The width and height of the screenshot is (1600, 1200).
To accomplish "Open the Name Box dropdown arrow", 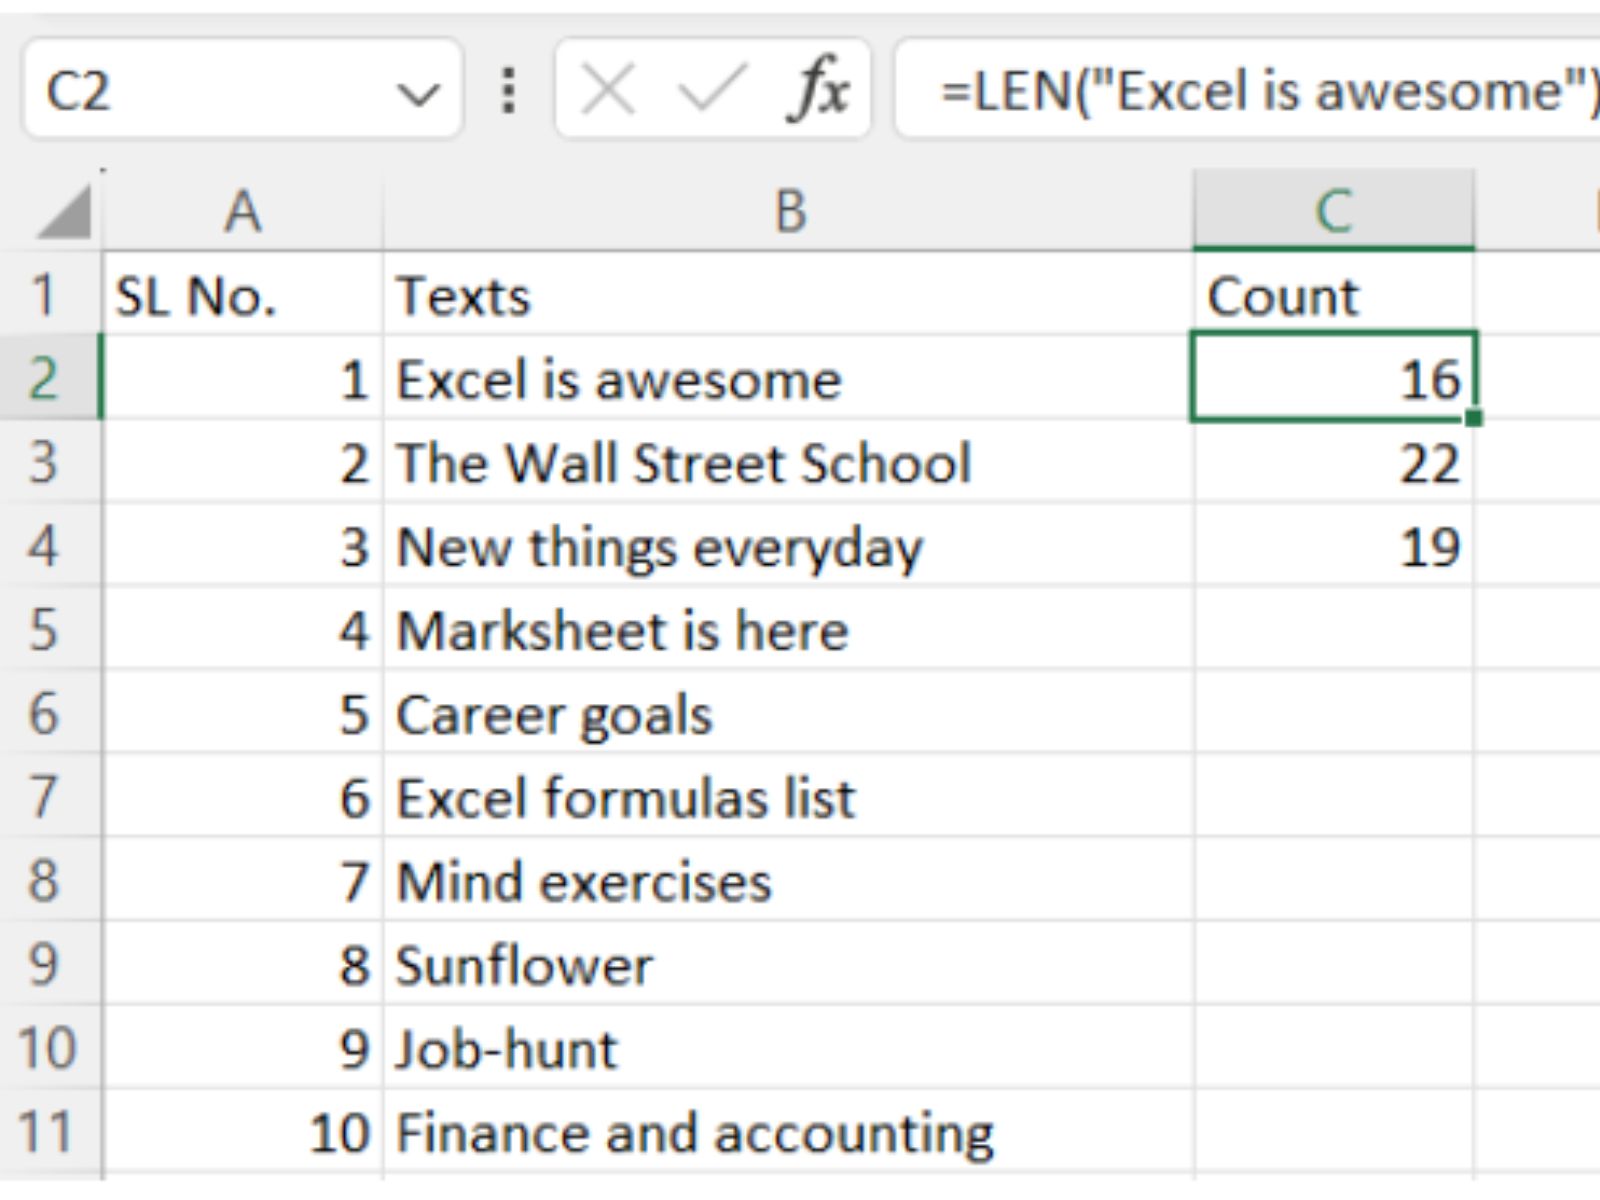I will pyautogui.click(x=420, y=92).
